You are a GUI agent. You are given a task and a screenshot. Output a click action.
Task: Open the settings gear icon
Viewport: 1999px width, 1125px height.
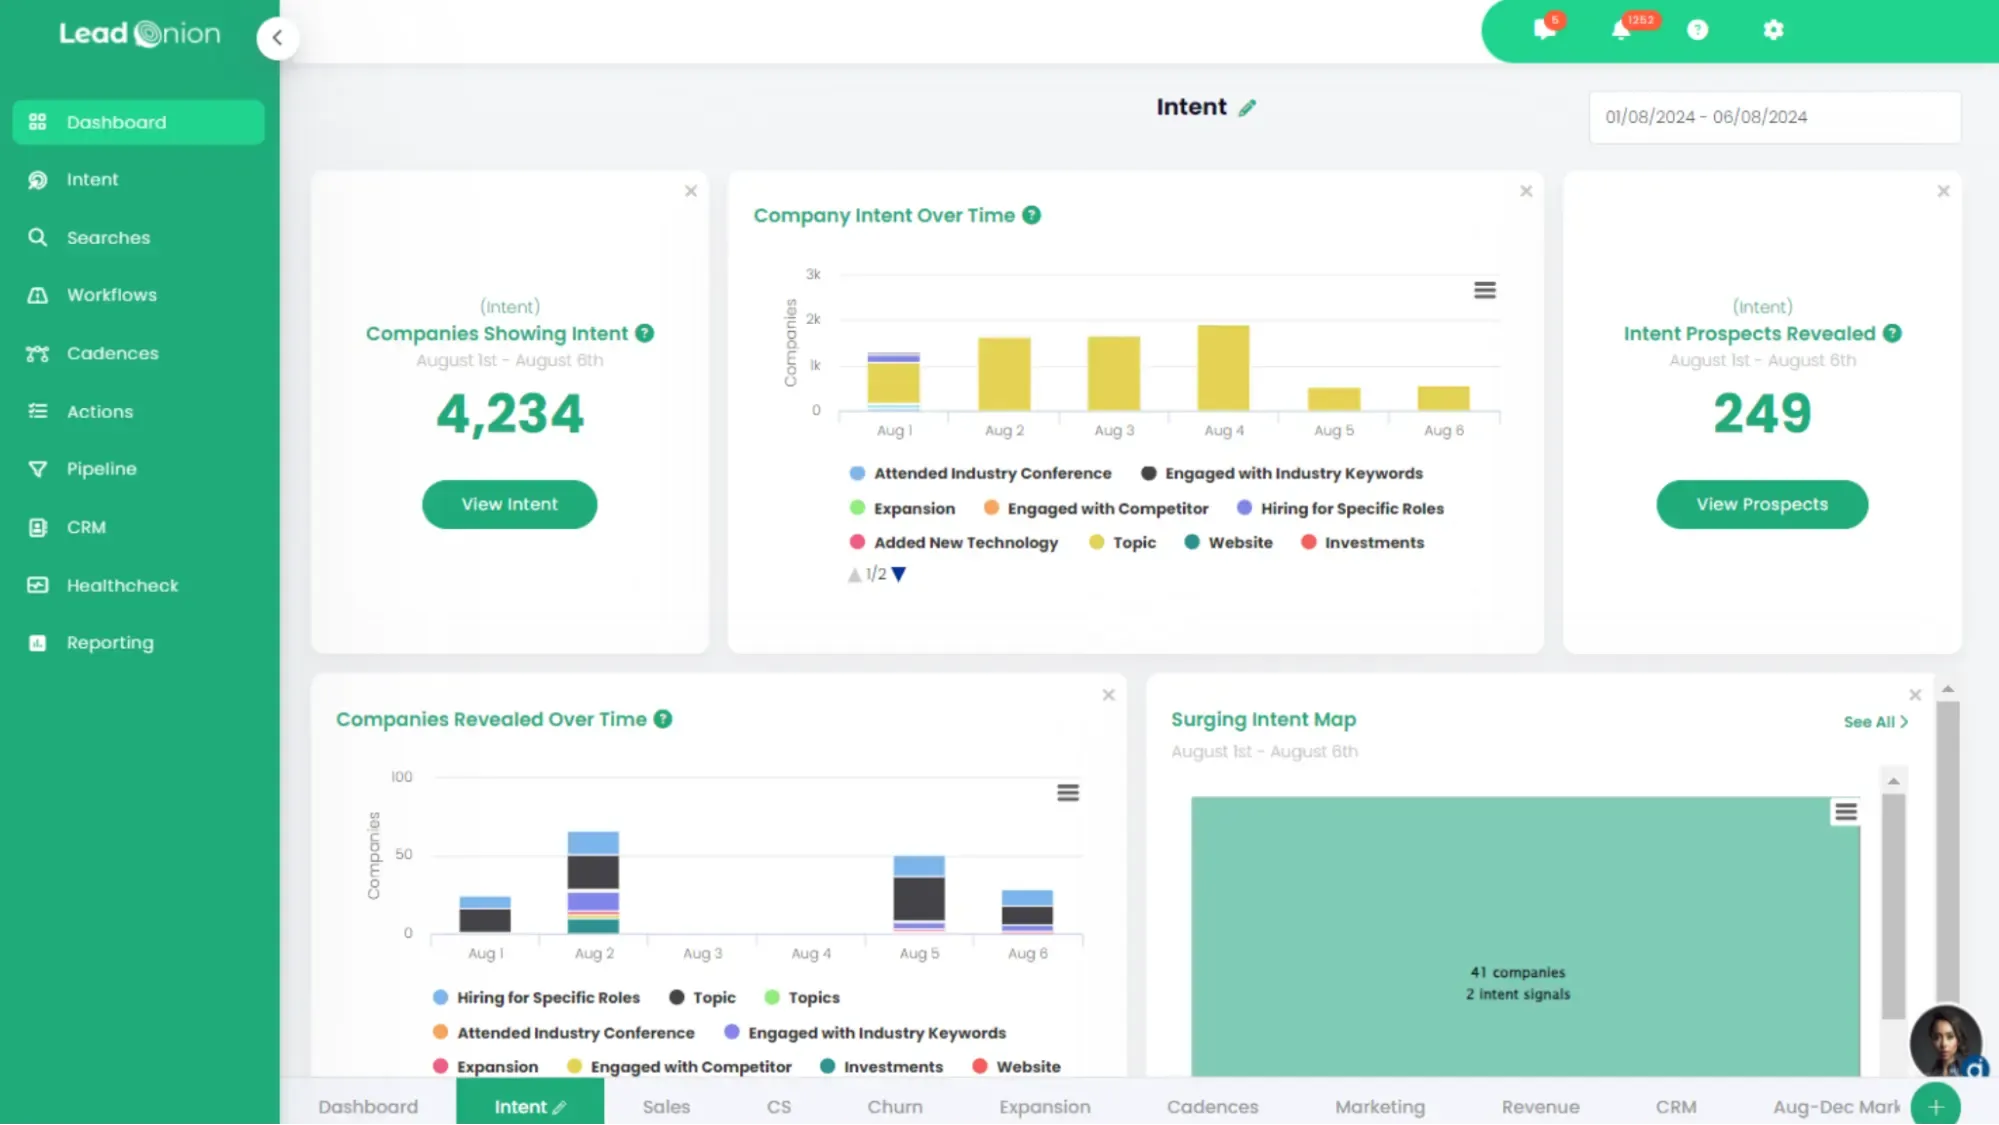click(x=1773, y=30)
